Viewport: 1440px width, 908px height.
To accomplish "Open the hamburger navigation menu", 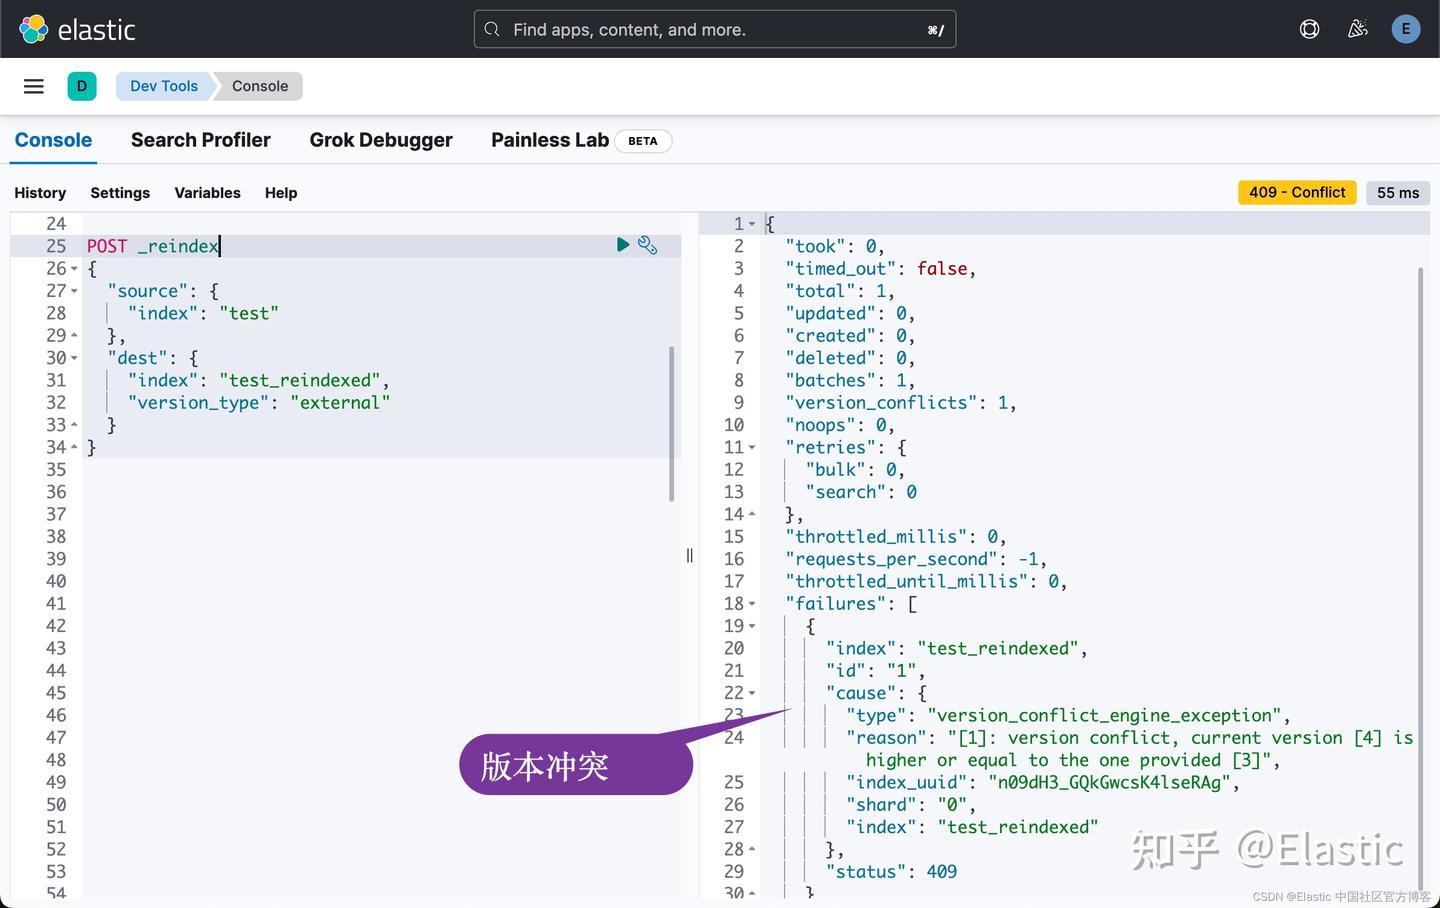I will coord(33,86).
